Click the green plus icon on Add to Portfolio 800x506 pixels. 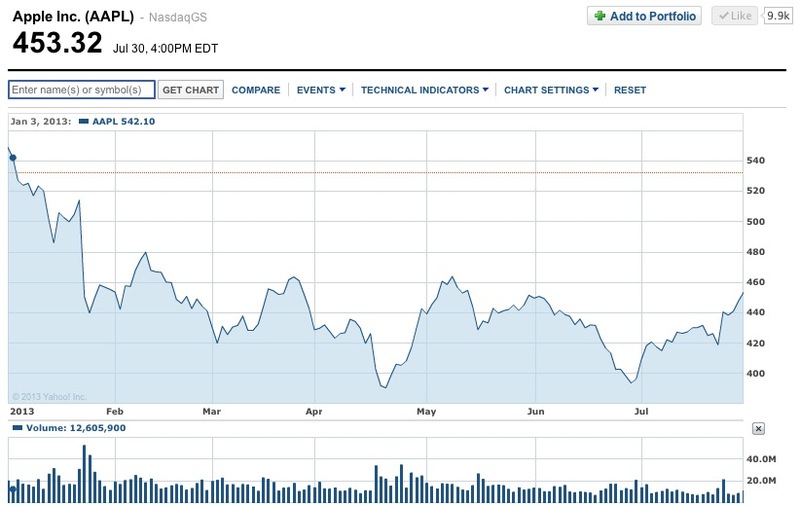pyautogui.click(x=600, y=16)
